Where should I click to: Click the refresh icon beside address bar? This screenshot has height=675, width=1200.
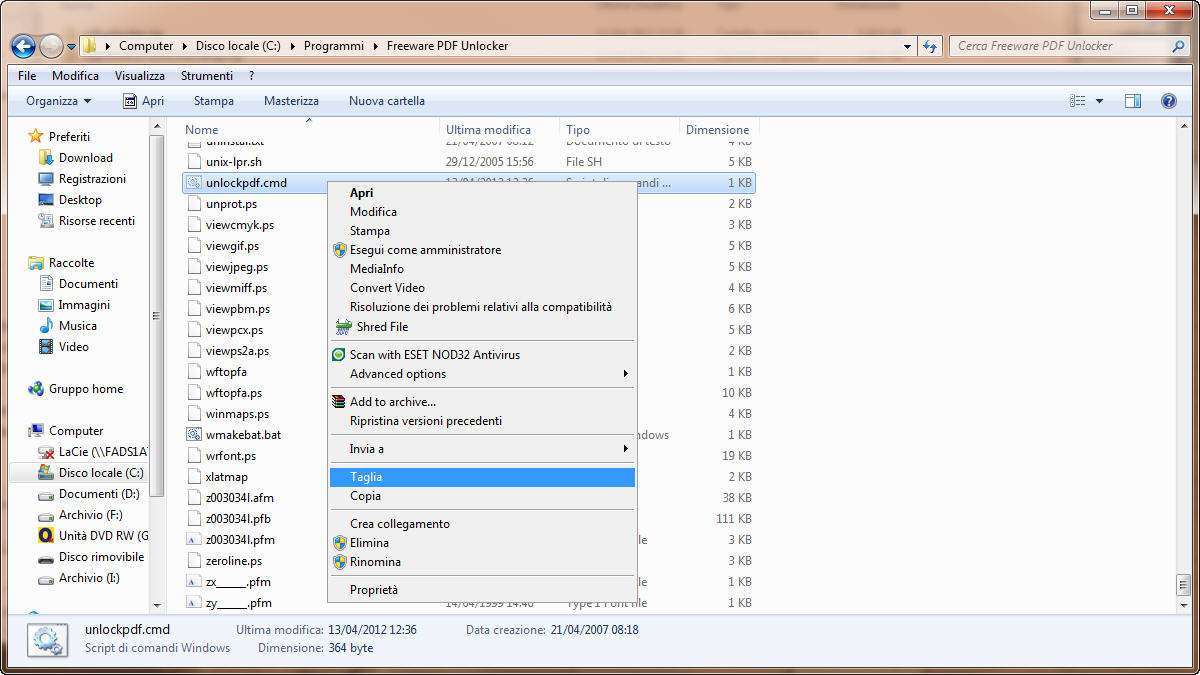pos(931,46)
